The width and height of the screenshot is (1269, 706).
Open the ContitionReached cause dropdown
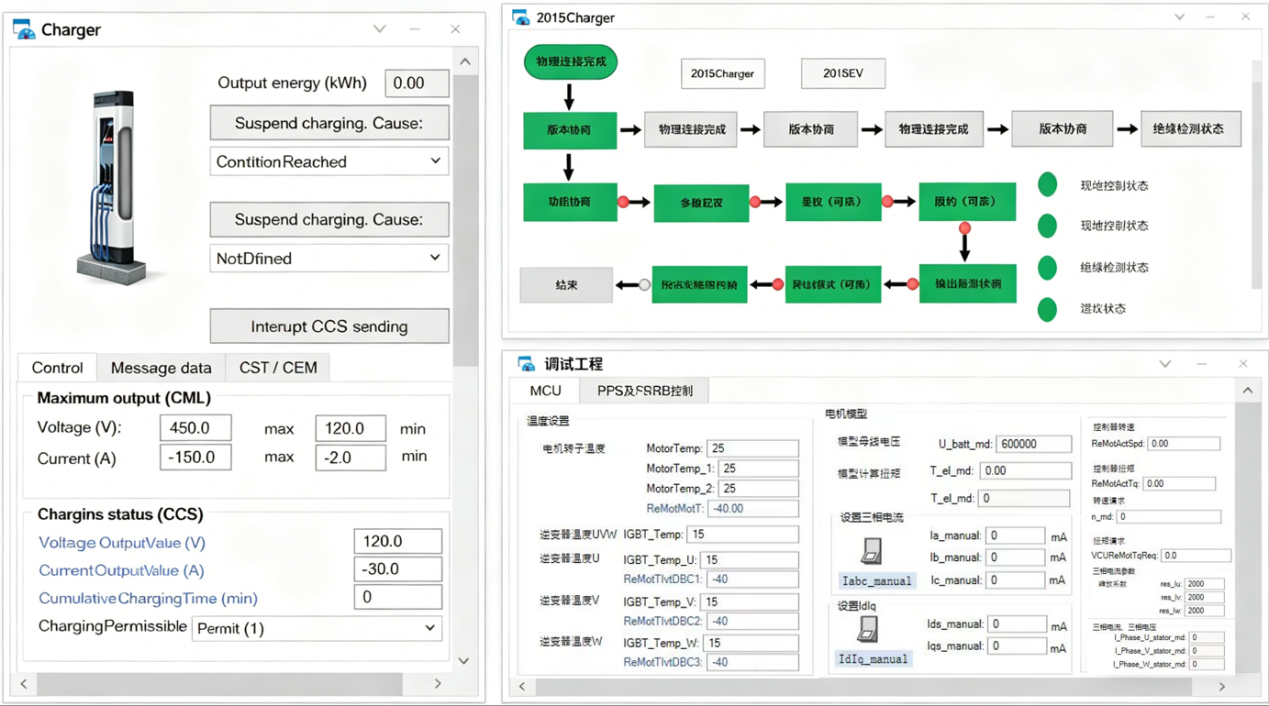(x=329, y=161)
